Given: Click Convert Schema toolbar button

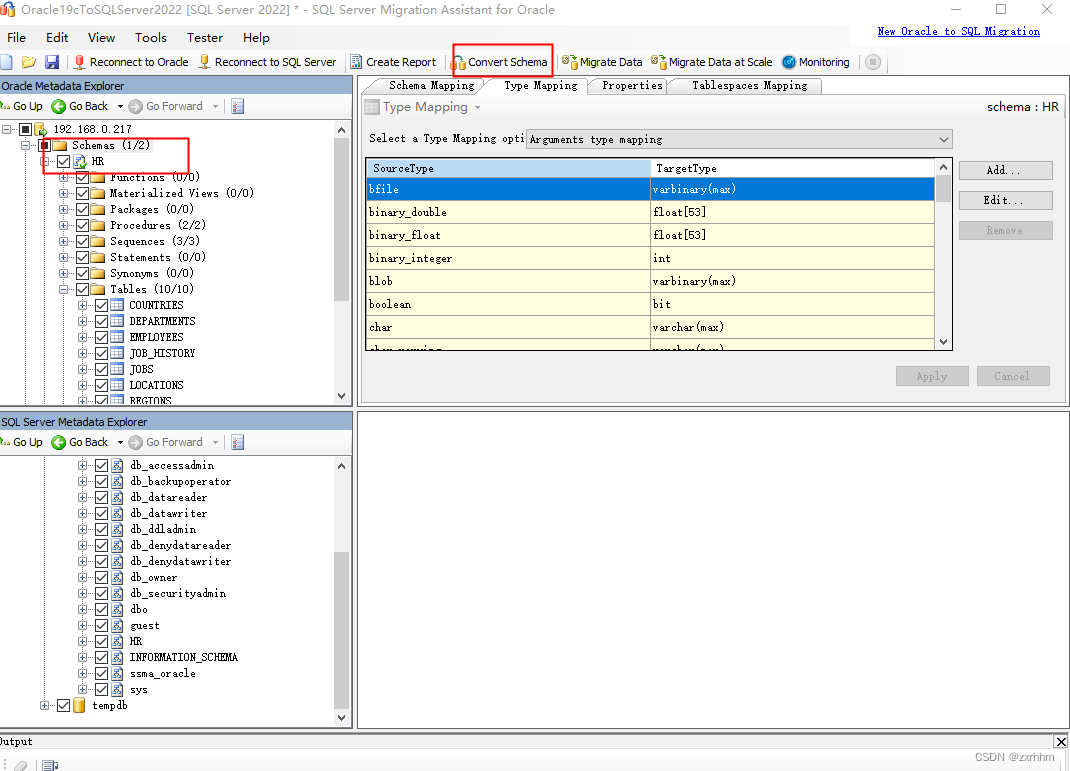Looking at the screenshot, I should [x=500, y=62].
